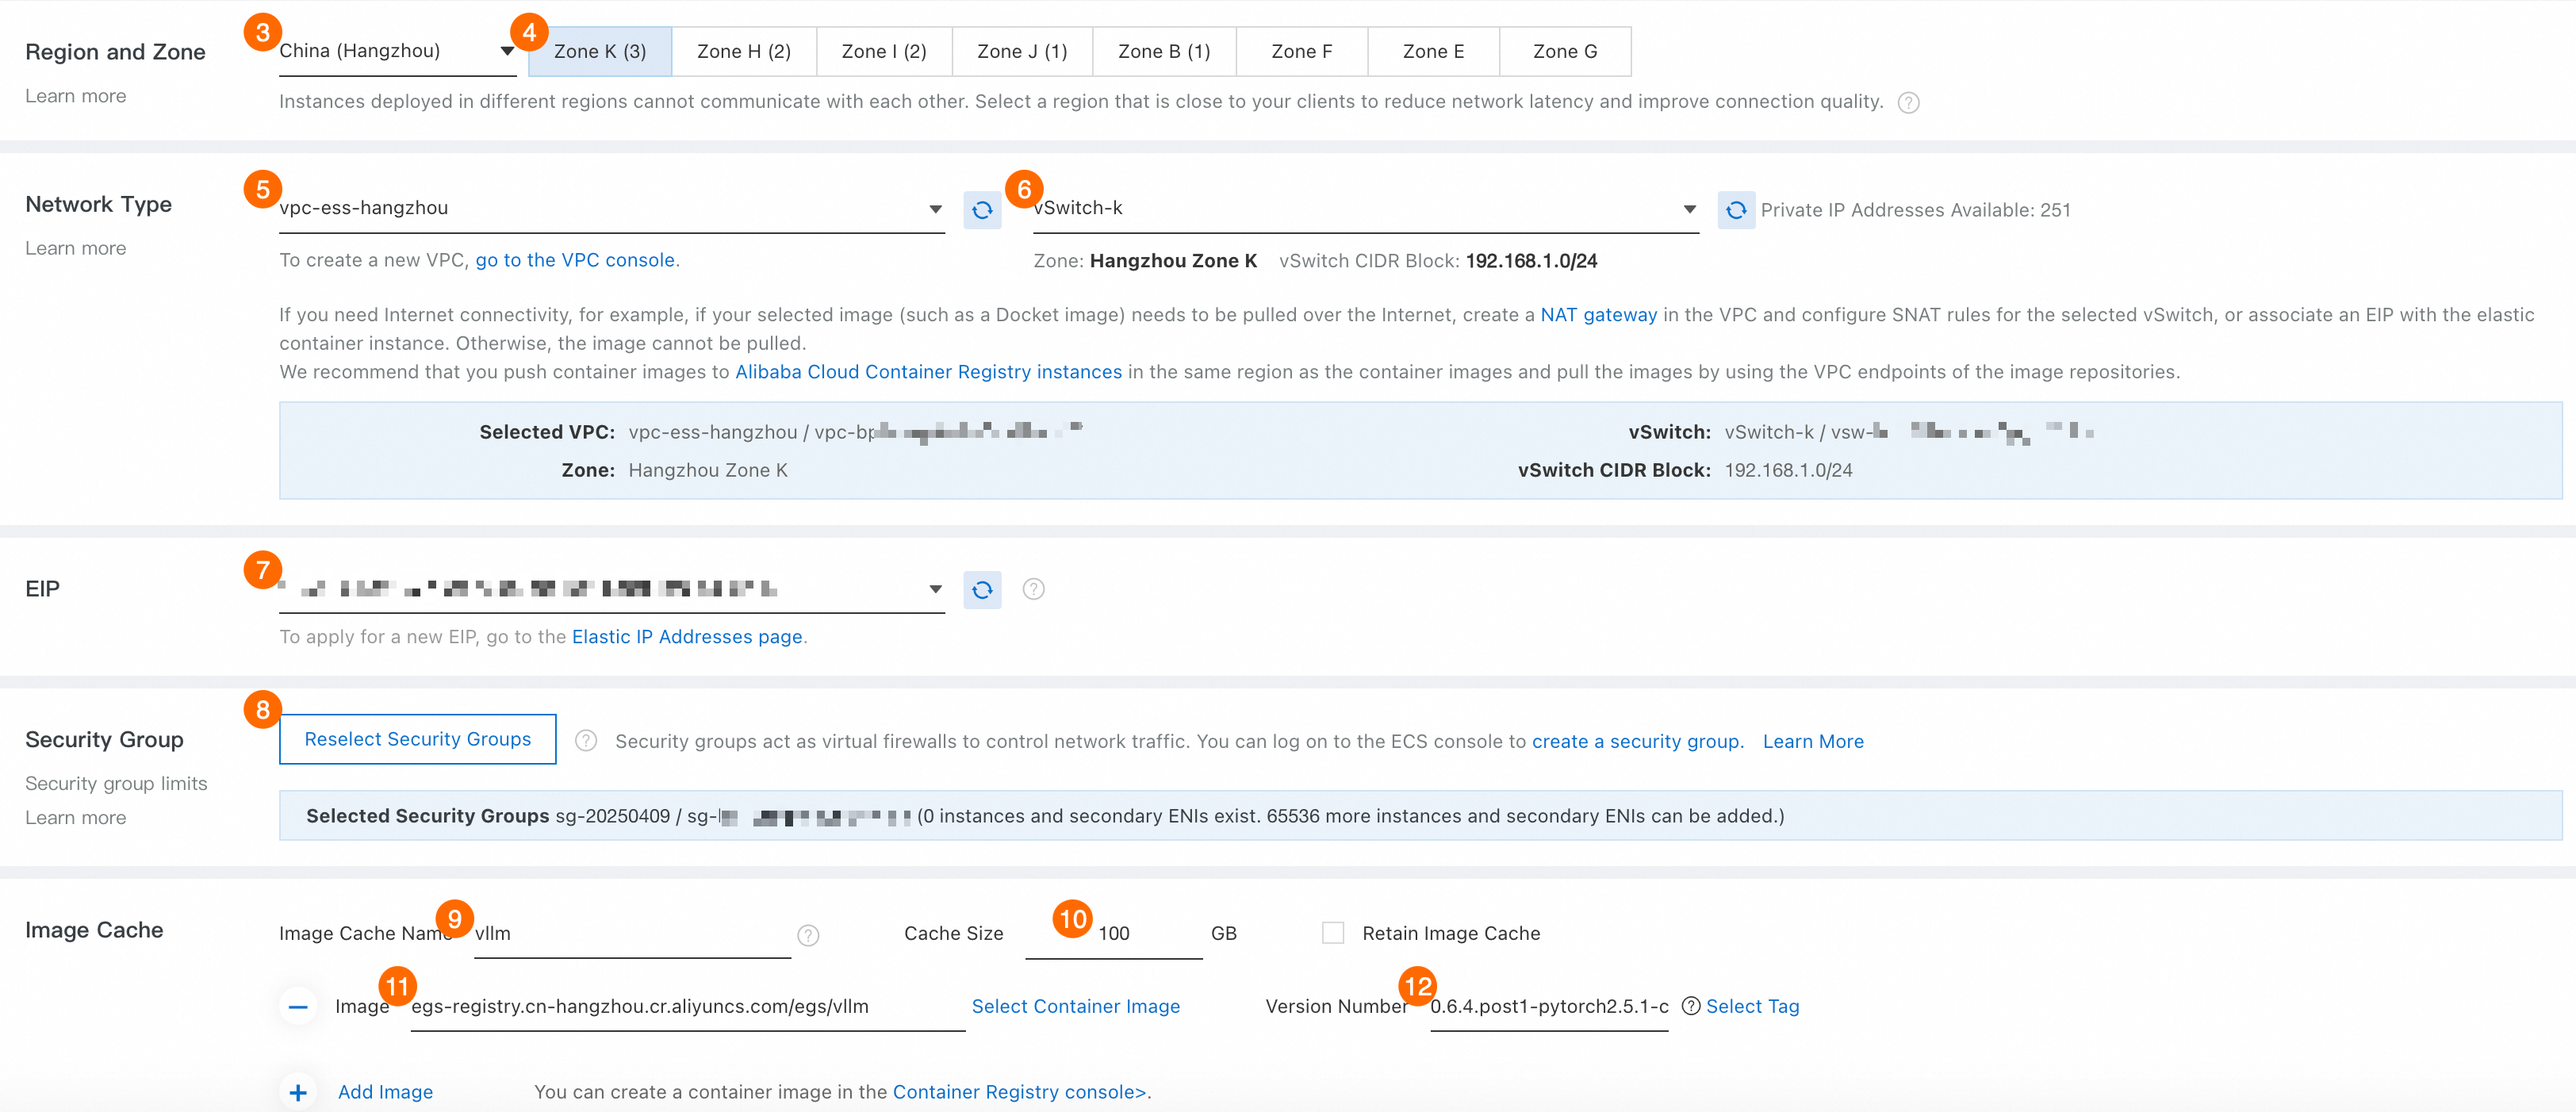Refresh the VPC list icon
Image resolution: width=2576 pixels, height=1112 pixels.
982,210
